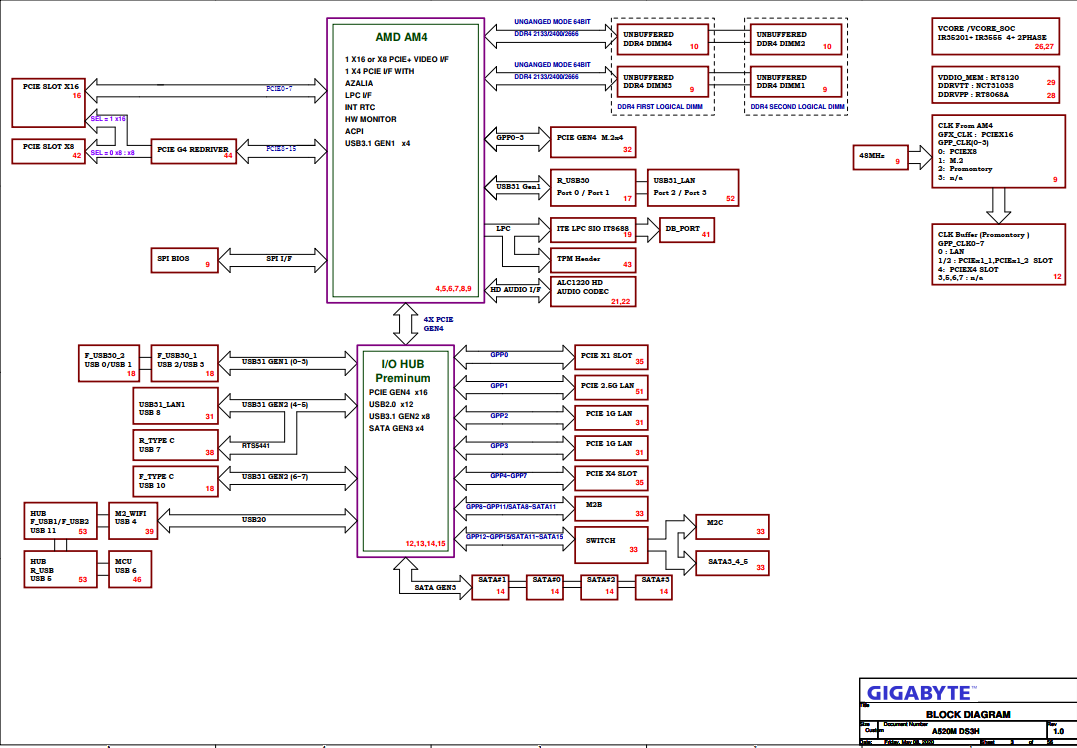This screenshot has height=748, width=1077.
Task: Select the AMD AM4 title
Action: point(402,37)
